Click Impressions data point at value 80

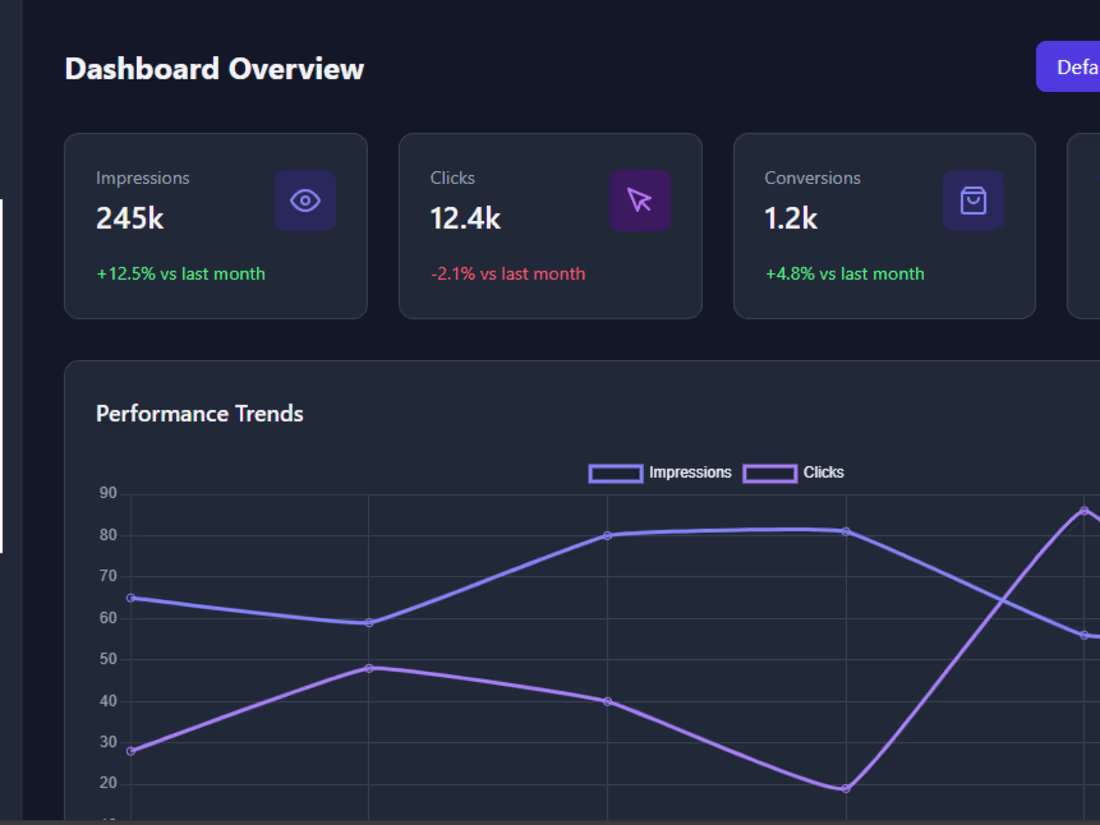pos(608,536)
